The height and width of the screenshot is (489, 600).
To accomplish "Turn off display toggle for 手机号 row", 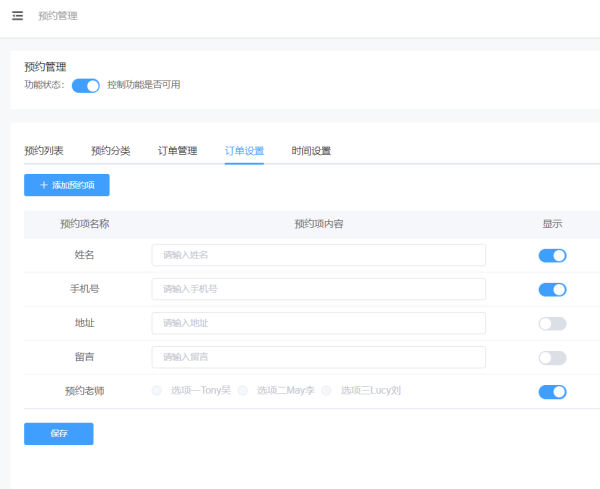I will (552, 290).
